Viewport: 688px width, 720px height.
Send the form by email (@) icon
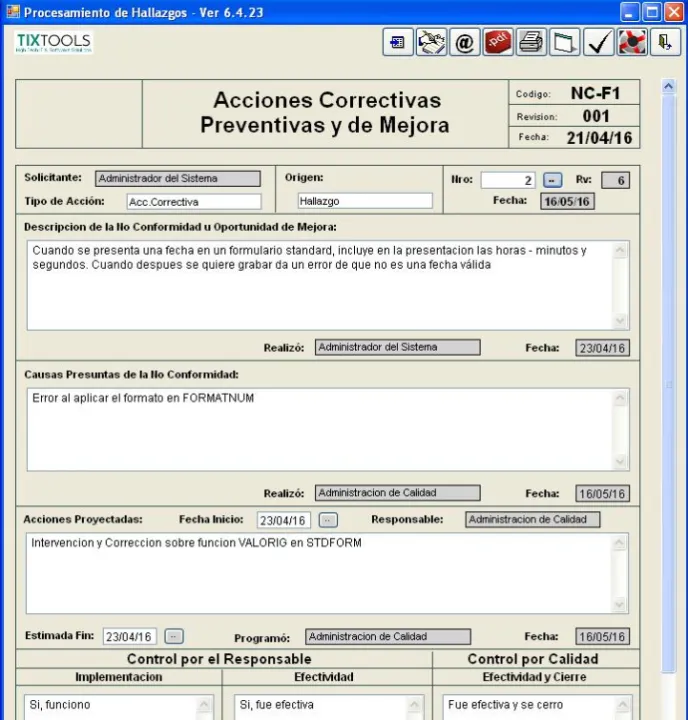point(464,42)
